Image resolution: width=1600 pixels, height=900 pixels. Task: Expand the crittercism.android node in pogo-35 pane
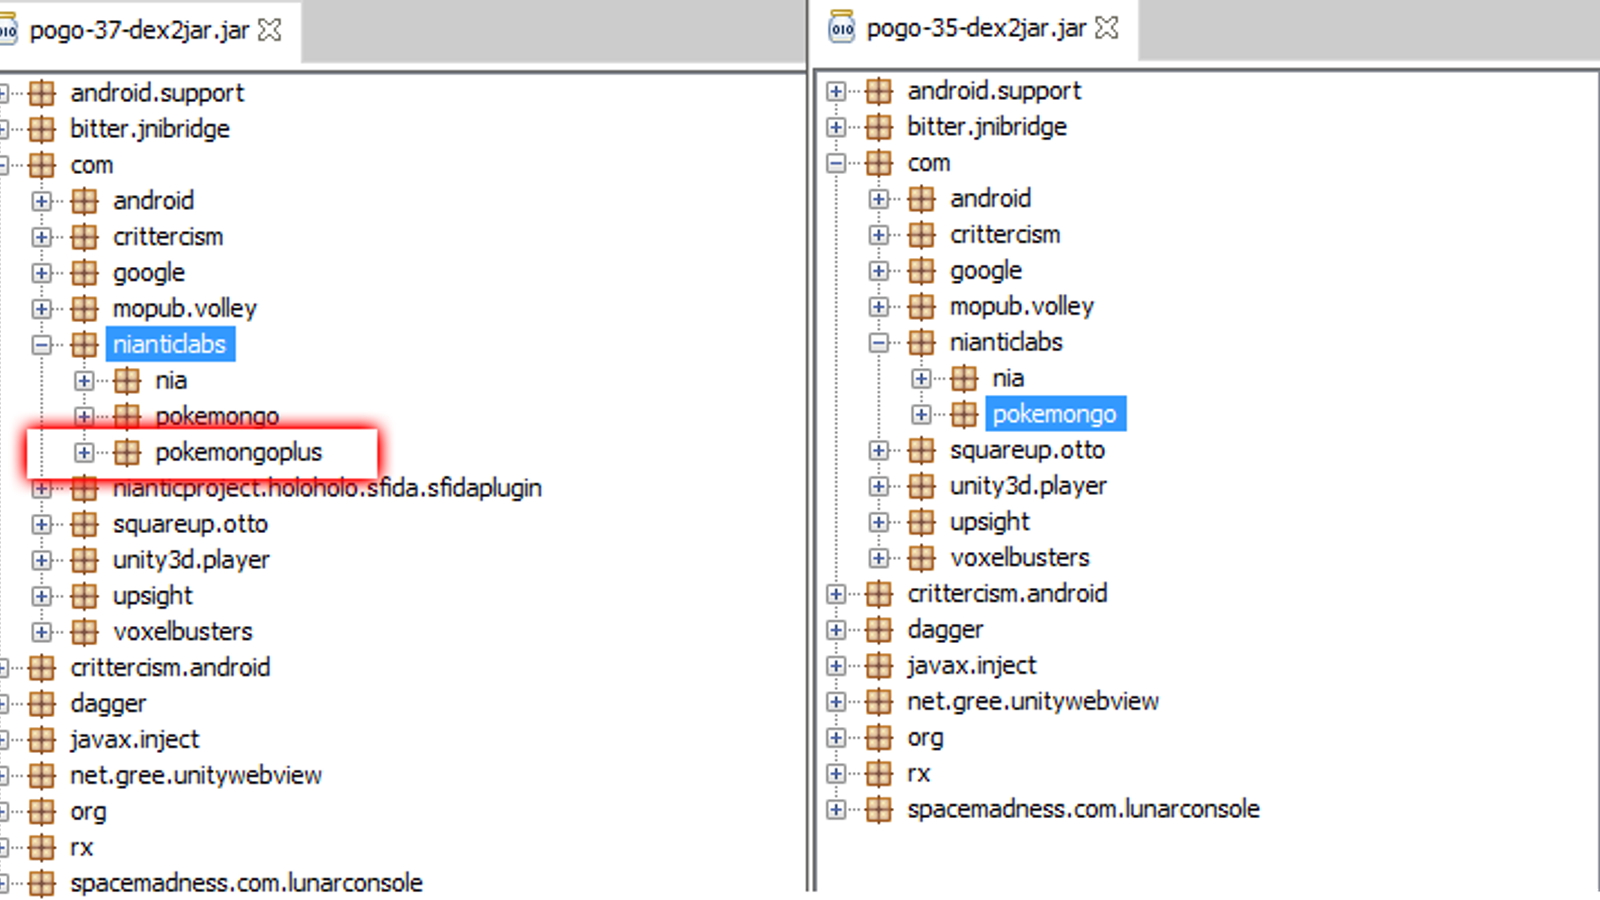(836, 594)
